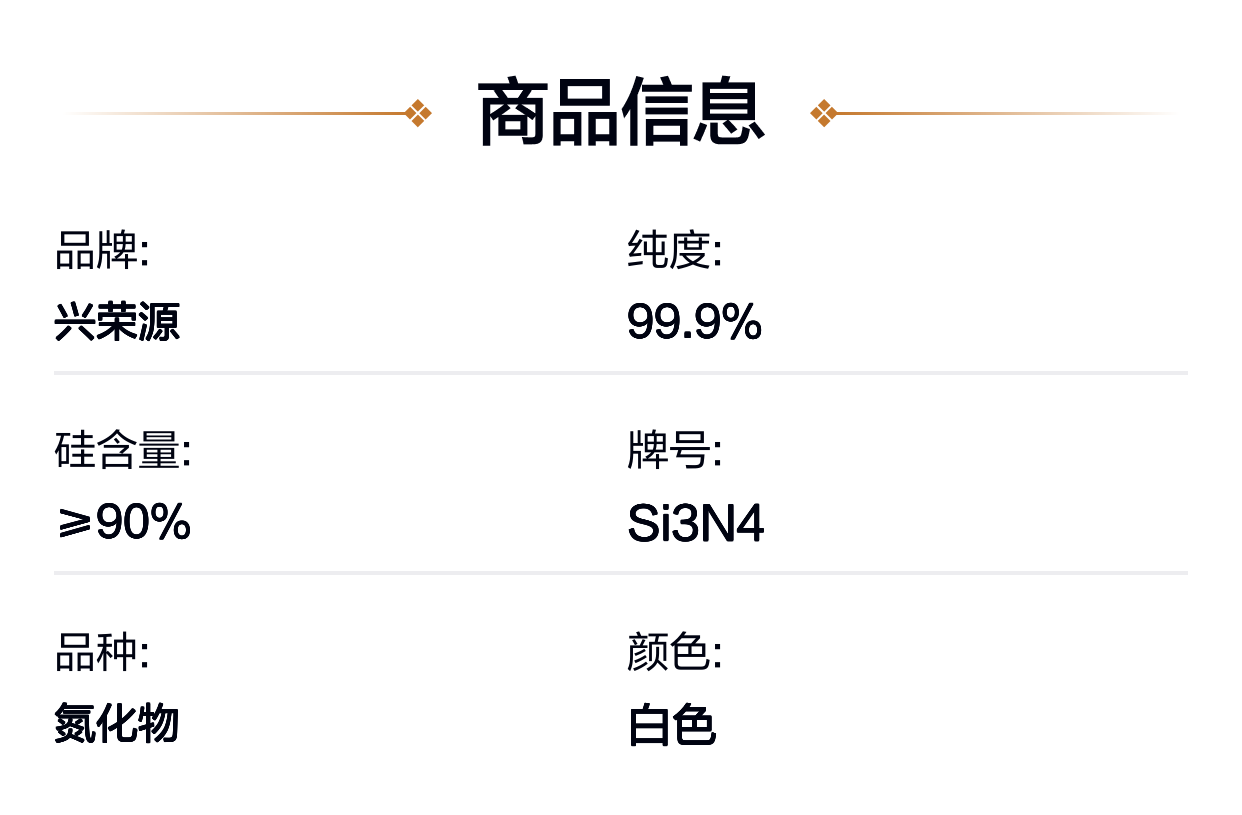Select the 牌号 label
Viewport: 1242px width, 815px height.
[x=674, y=451]
